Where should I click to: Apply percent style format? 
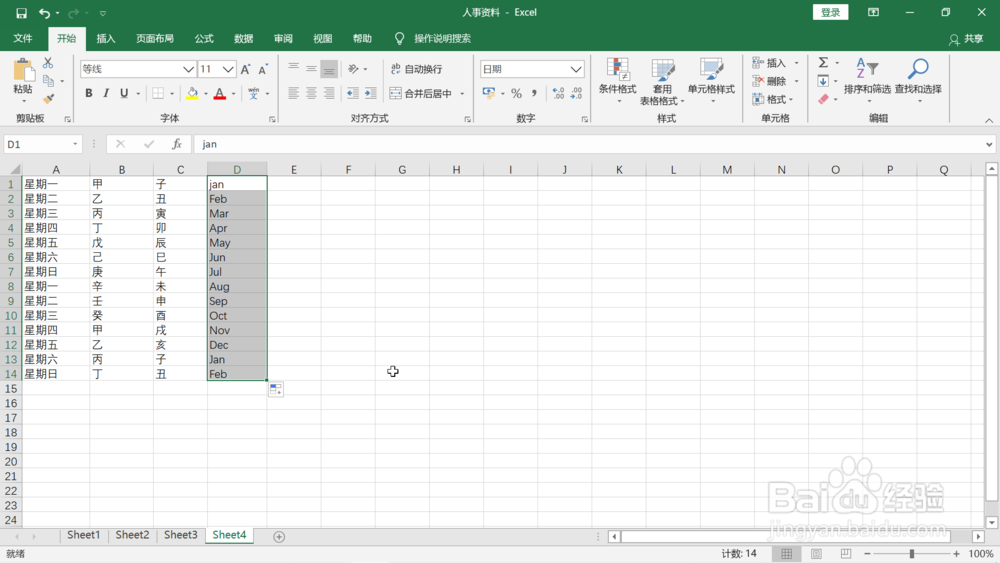517,94
